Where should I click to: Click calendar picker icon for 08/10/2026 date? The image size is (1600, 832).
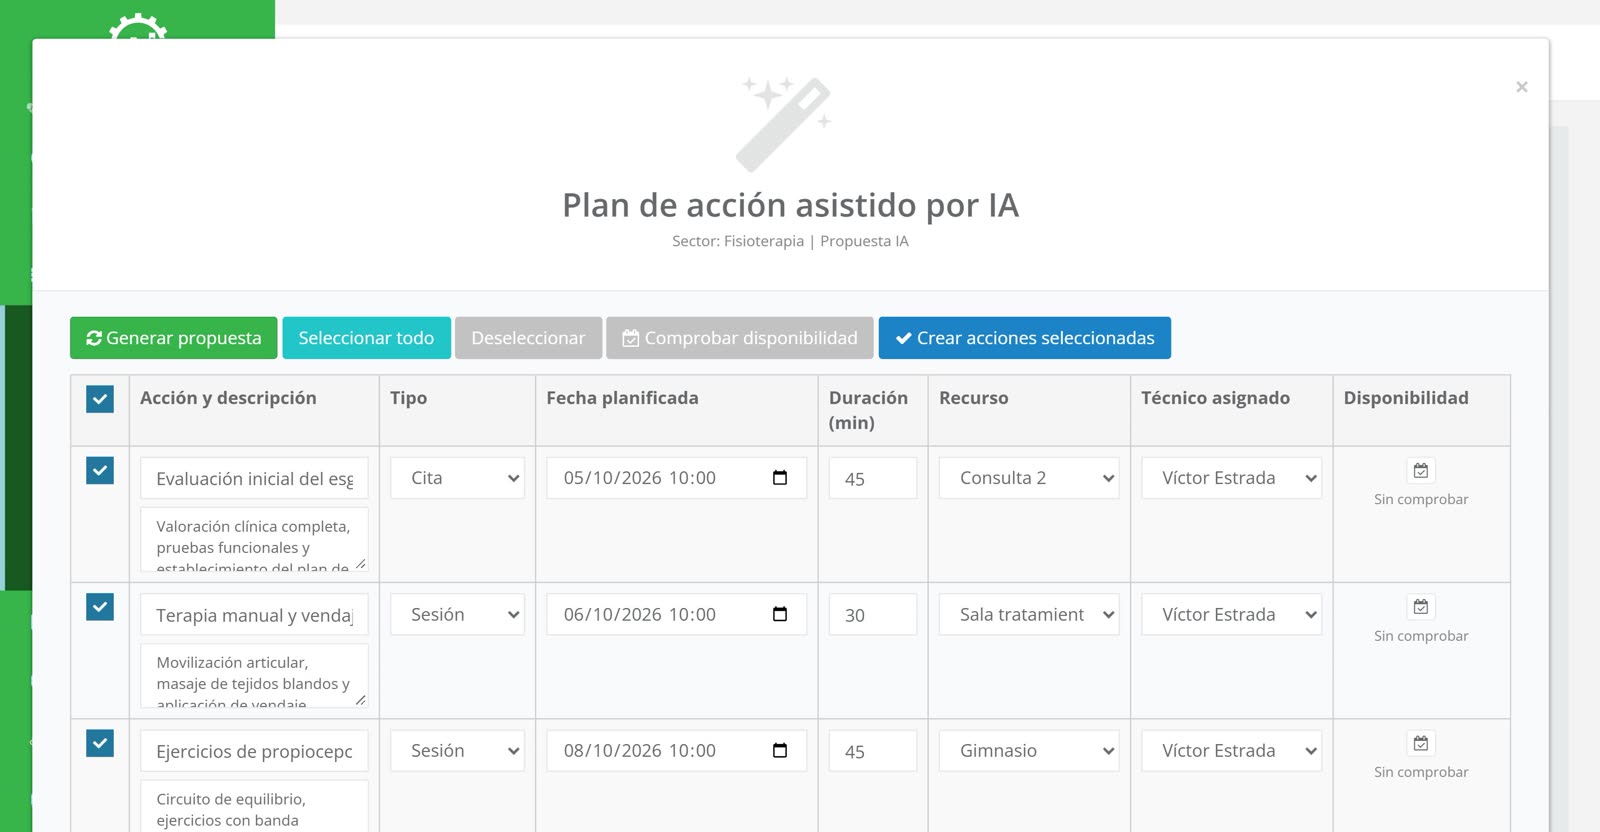tap(780, 750)
